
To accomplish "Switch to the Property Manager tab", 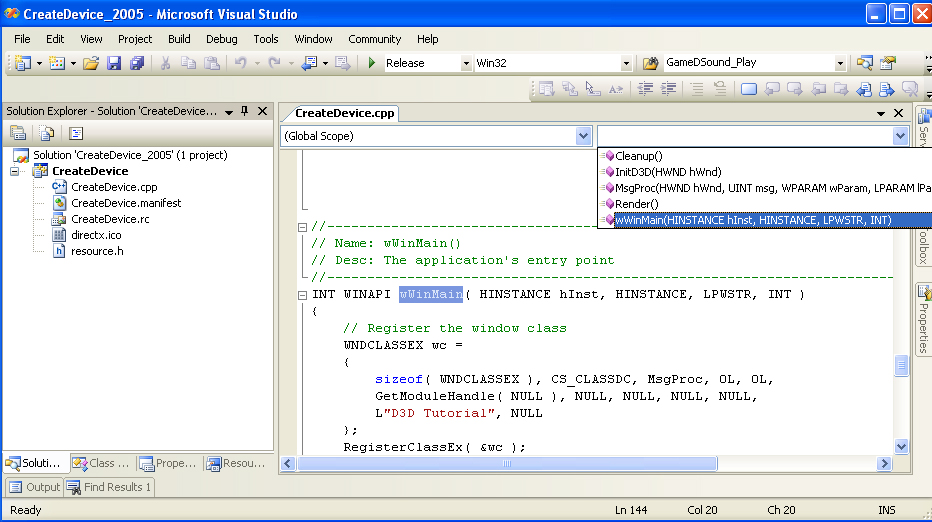I will [169, 463].
